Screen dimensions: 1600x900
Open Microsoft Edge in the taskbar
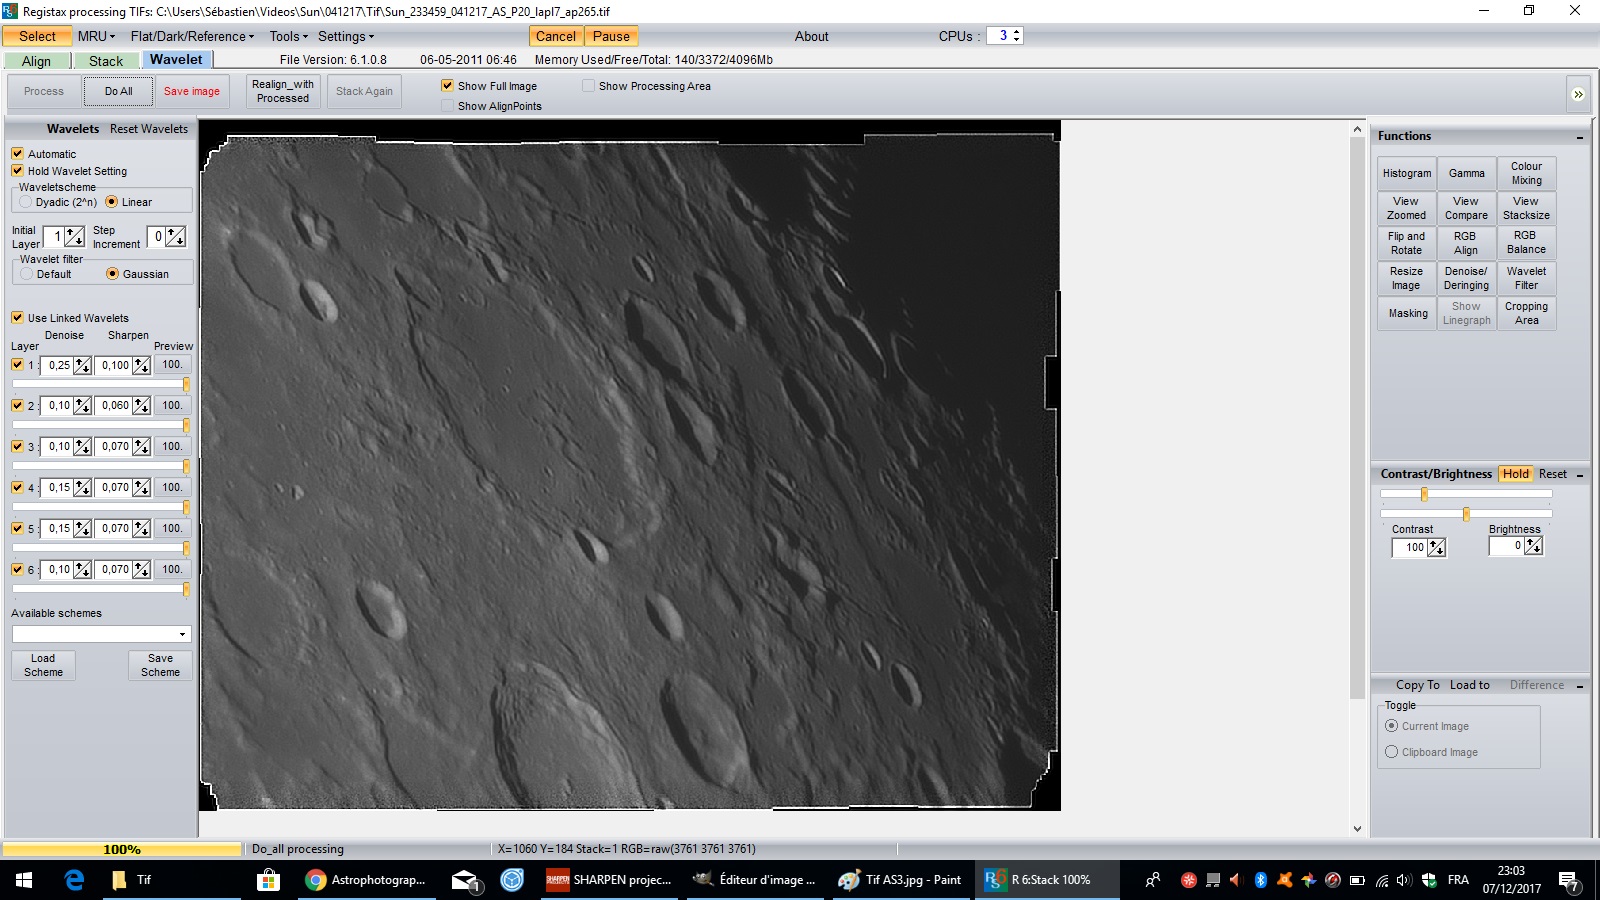coord(74,880)
